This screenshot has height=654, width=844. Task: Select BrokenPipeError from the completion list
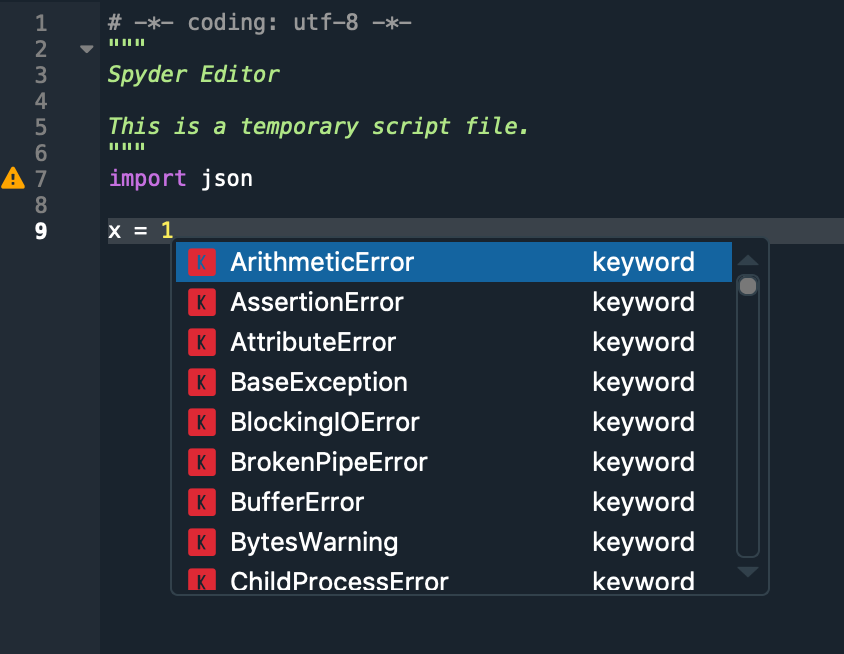tap(327, 461)
